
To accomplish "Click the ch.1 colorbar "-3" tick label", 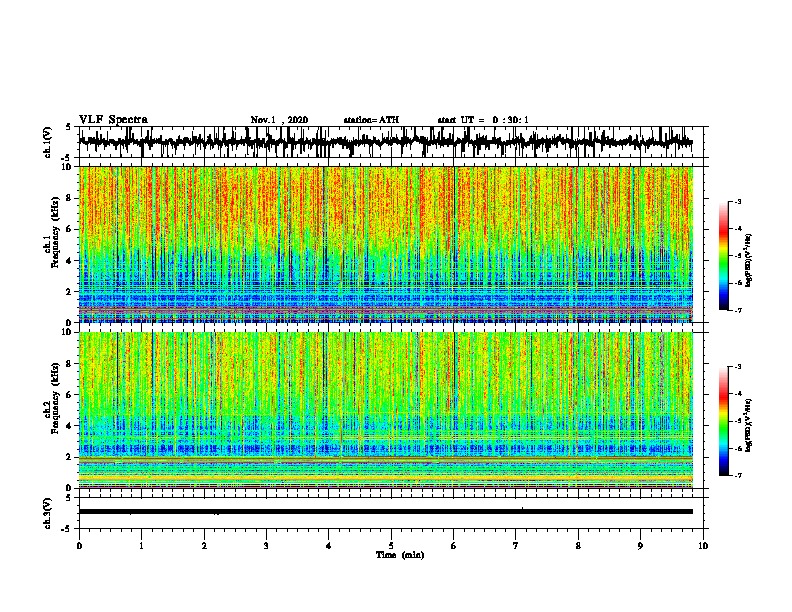I will 737,202.
